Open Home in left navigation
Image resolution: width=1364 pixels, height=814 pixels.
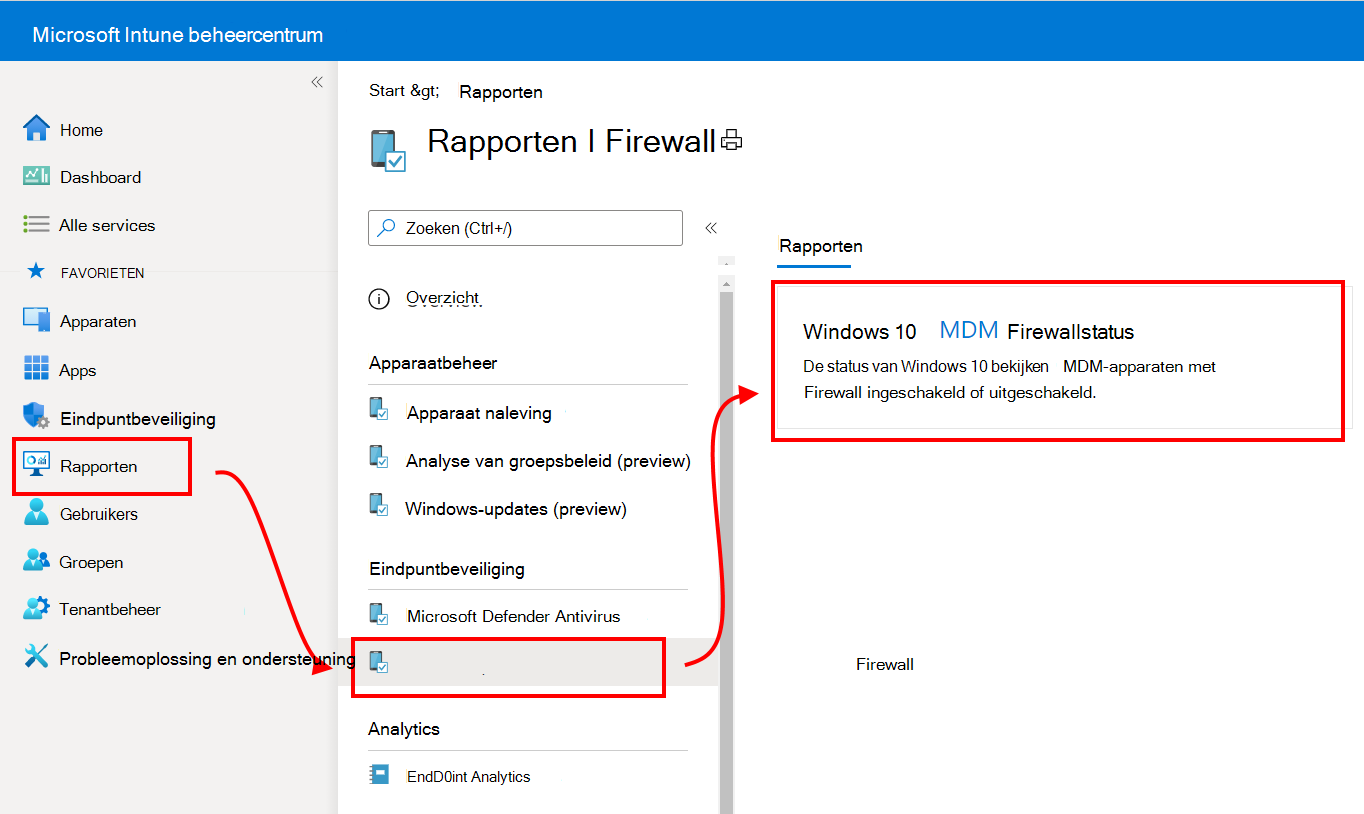tap(81, 130)
